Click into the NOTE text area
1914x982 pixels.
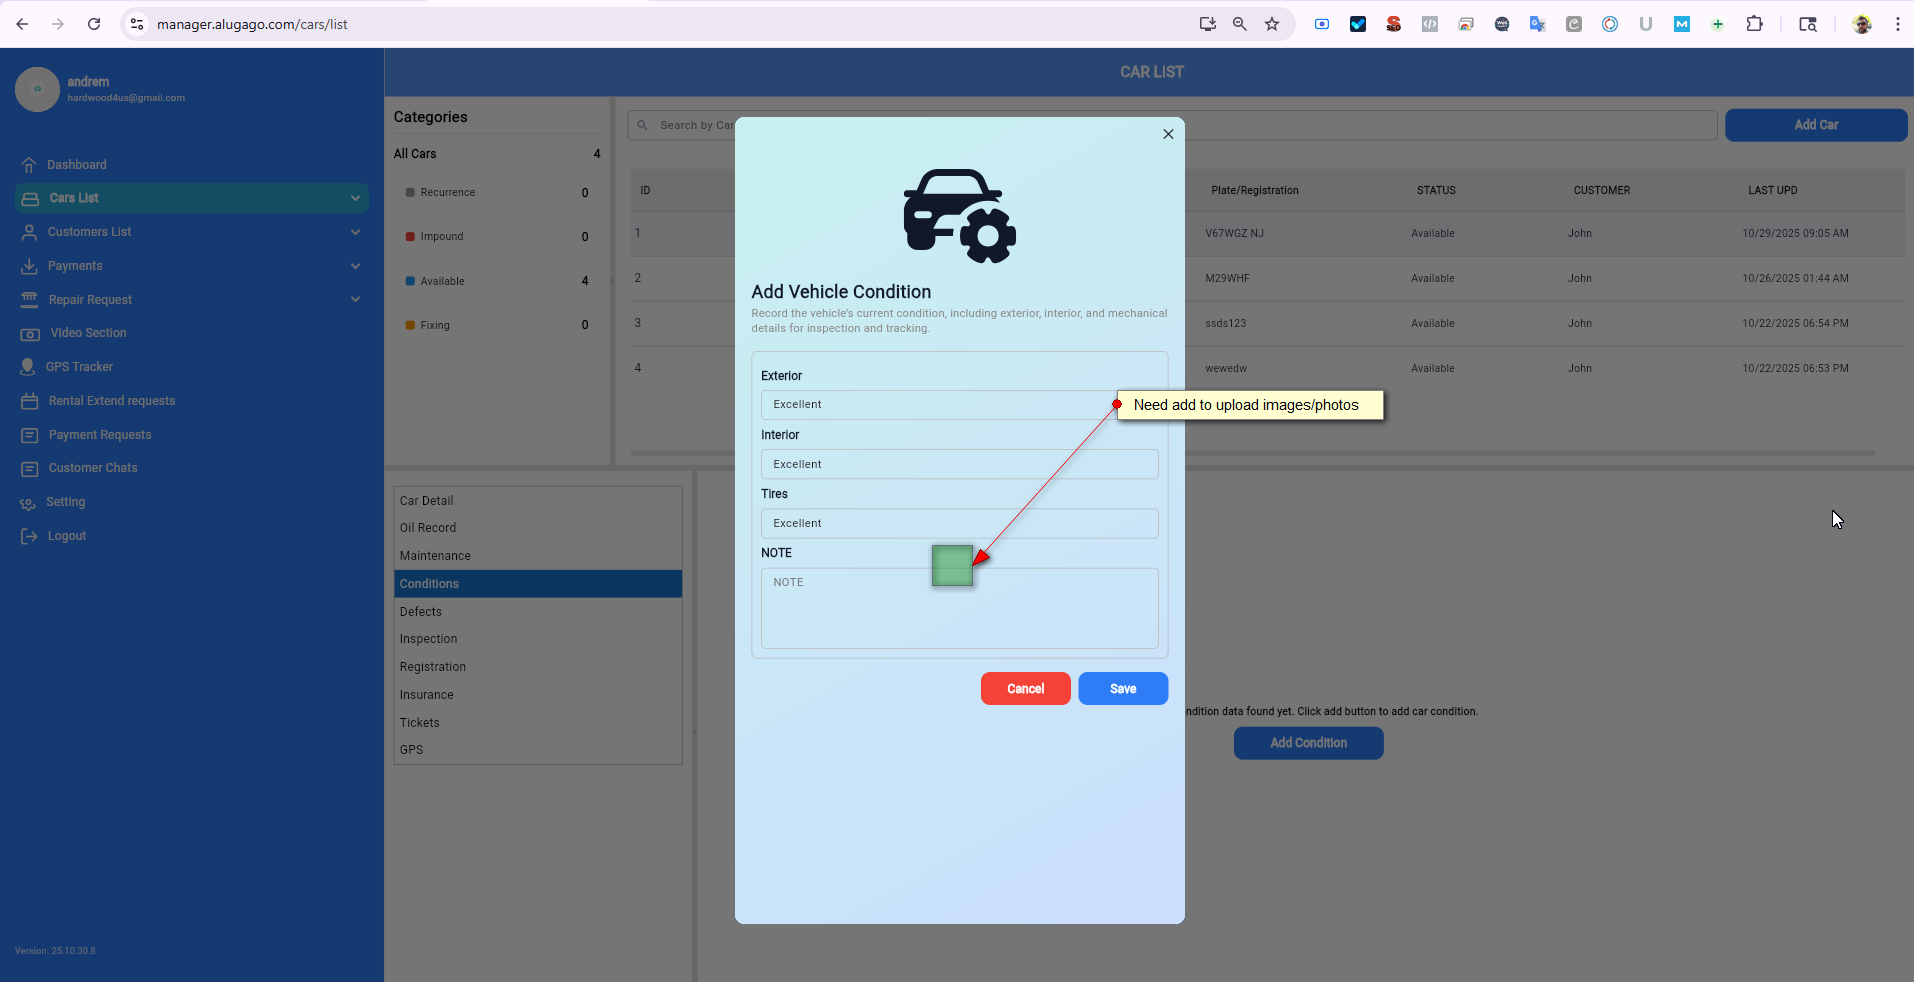point(959,615)
